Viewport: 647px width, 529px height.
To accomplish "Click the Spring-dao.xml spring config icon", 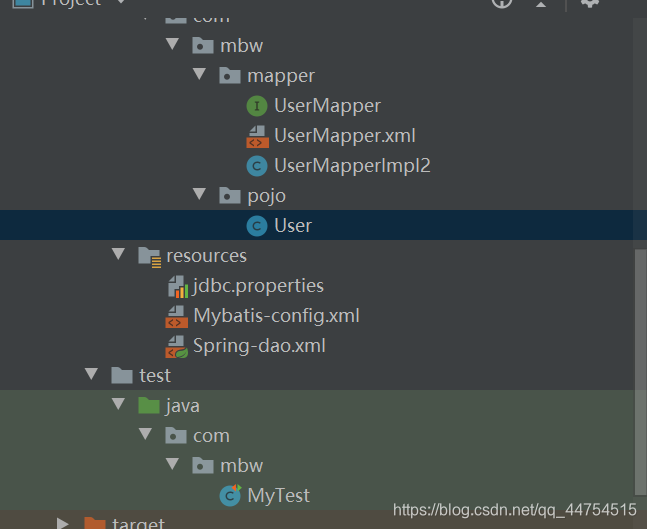I will pos(176,347).
